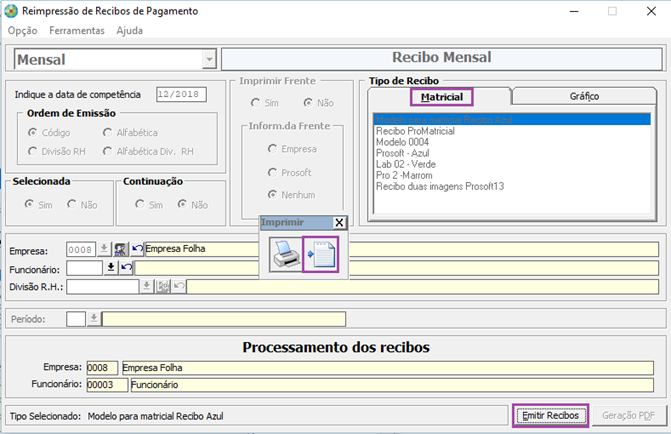Click the Geração PDF button

pyautogui.click(x=629, y=416)
